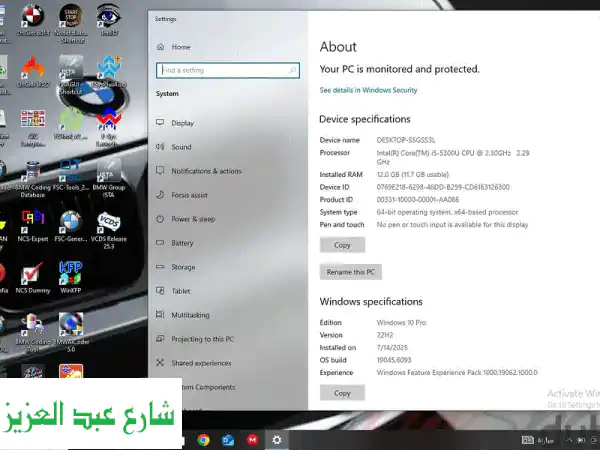Launch the Tool32 eye icon
The height and width of the screenshot is (450, 600).
click(x=109, y=20)
